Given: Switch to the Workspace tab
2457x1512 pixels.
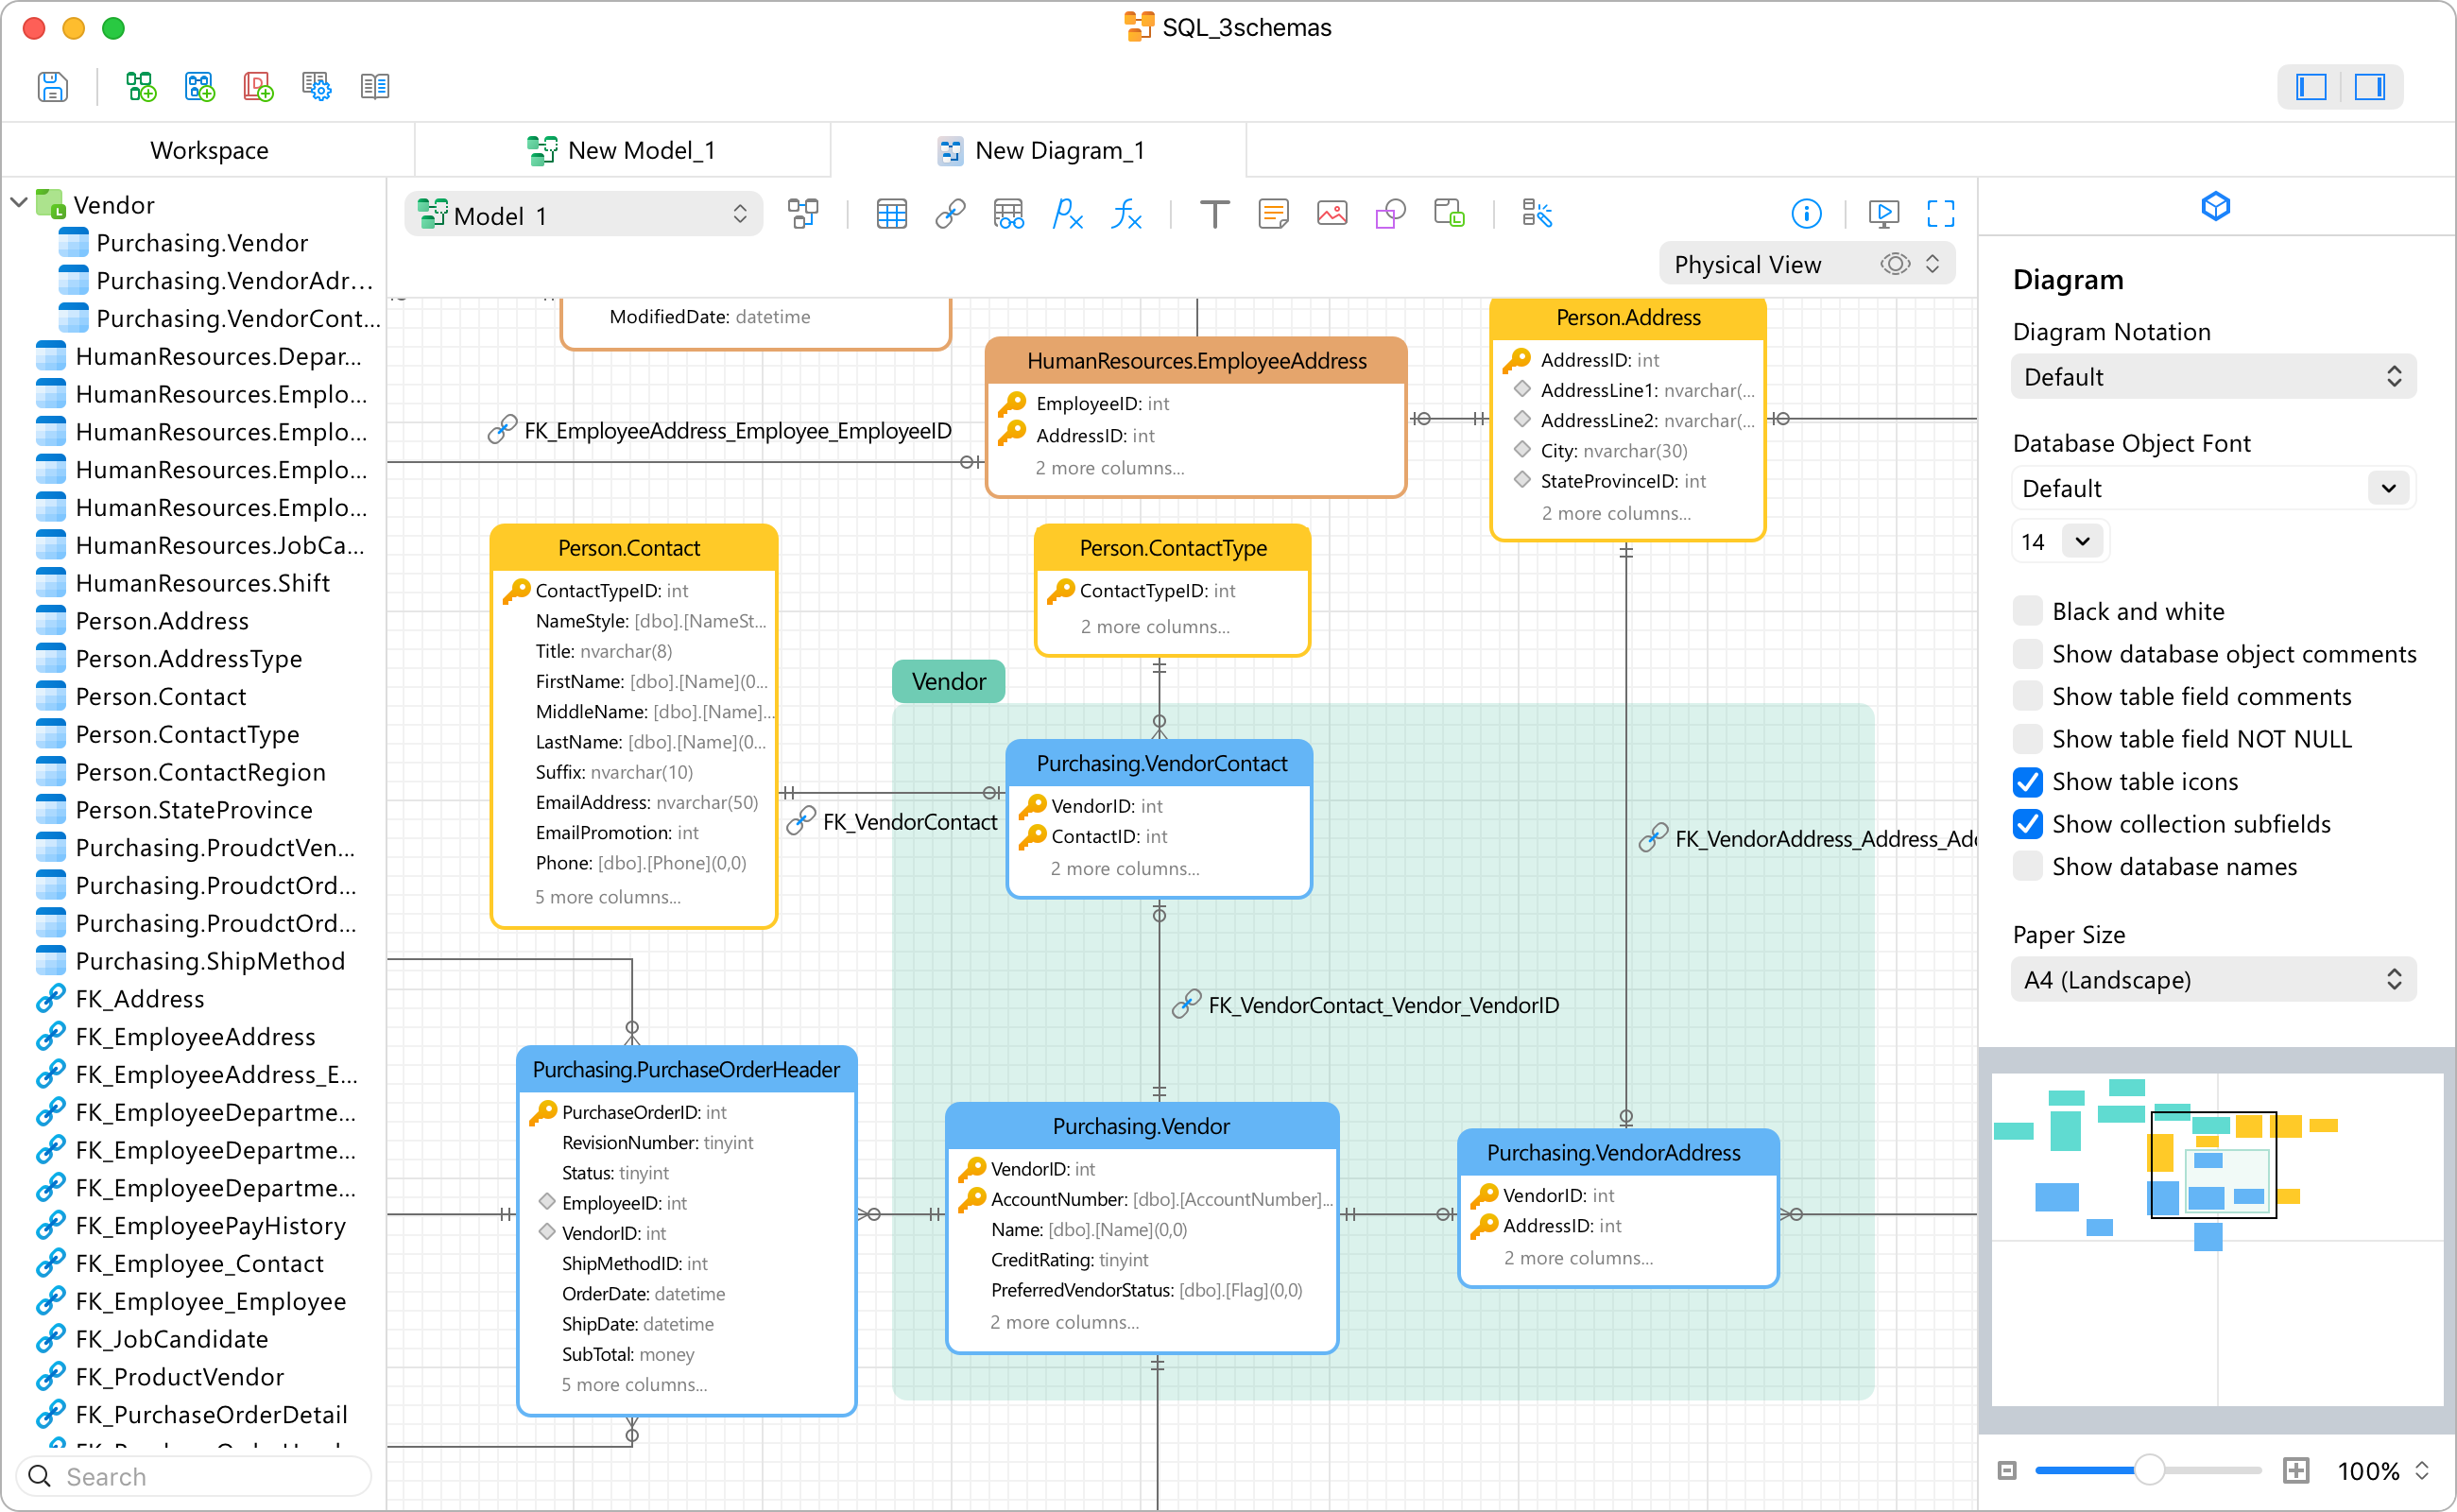Looking at the screenshot, I should [209, 151].
